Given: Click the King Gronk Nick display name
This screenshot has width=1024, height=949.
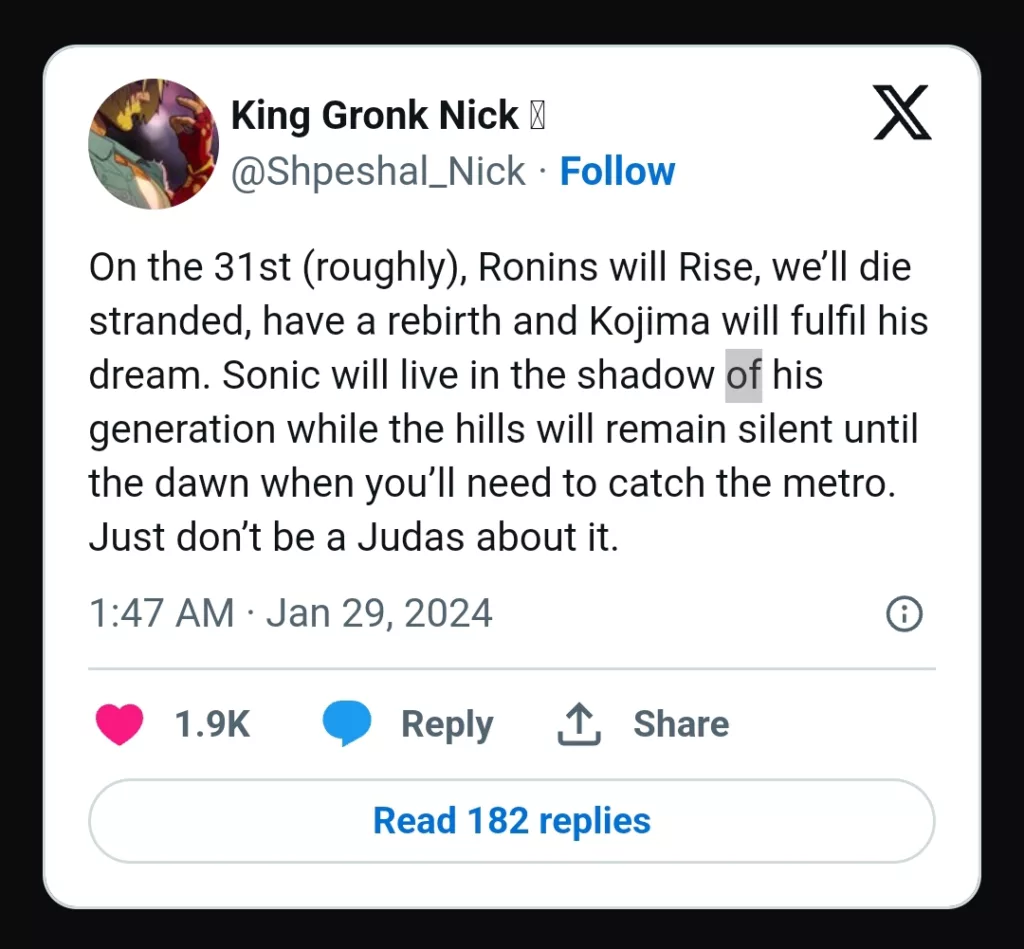Looking at the screenshot, I should point(374,116).
